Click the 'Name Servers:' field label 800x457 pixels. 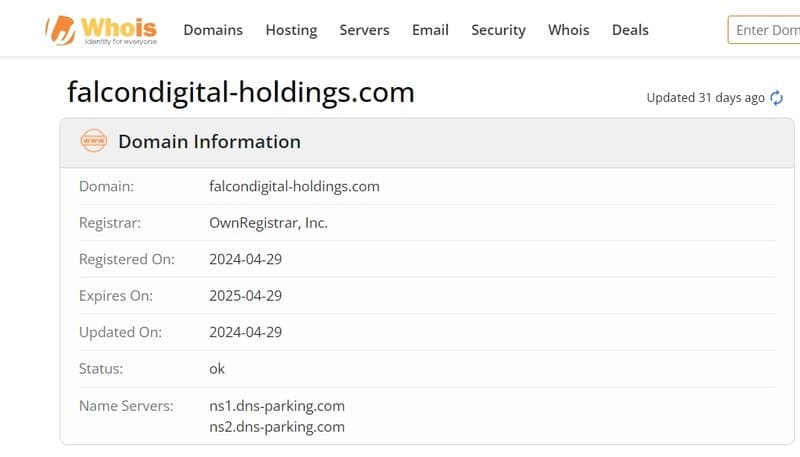click(126, 406)
